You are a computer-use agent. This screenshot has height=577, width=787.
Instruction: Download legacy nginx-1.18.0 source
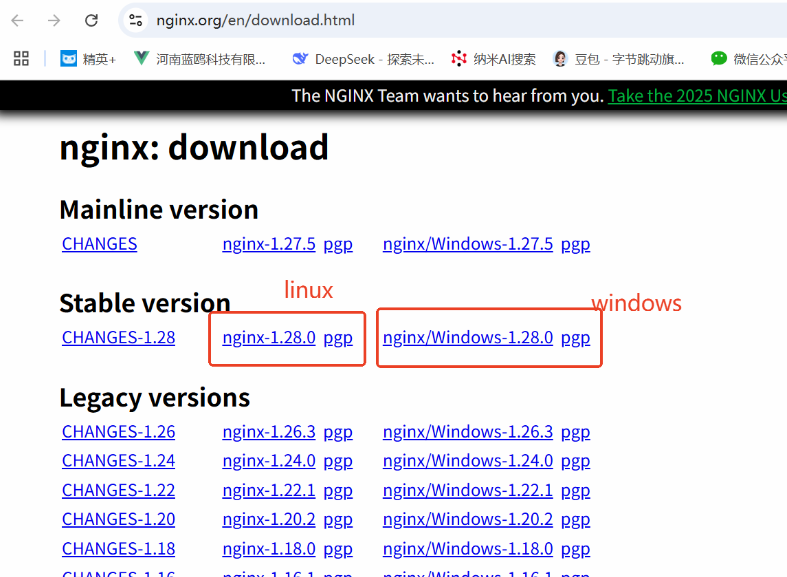point(269,549)
